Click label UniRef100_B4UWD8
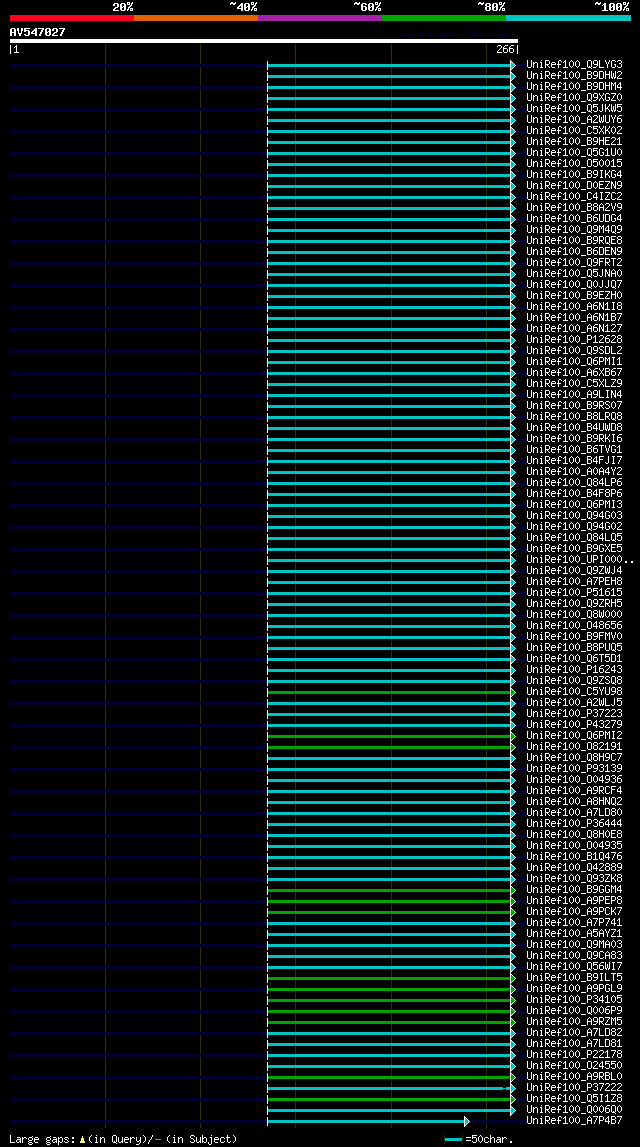This screenshot has height=1147, width=640. pos(574,427)
